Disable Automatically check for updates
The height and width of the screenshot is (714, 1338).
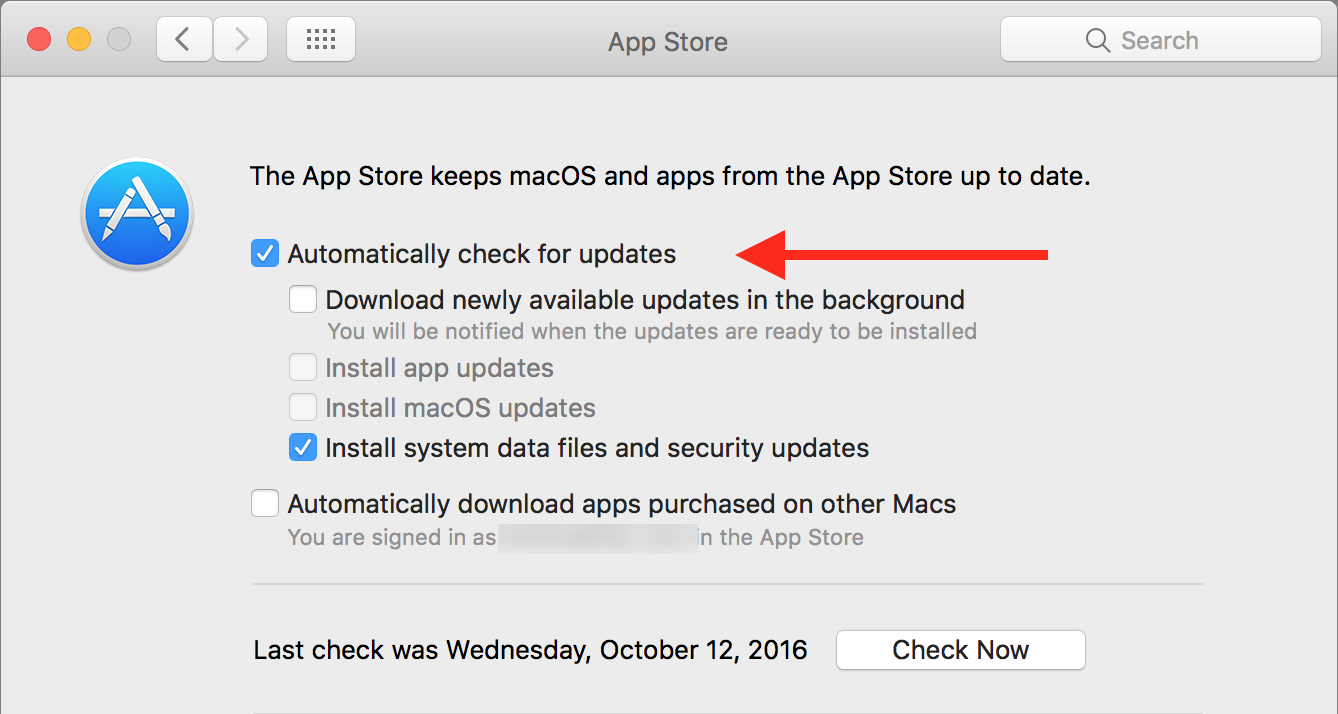[x=265, y=254]
